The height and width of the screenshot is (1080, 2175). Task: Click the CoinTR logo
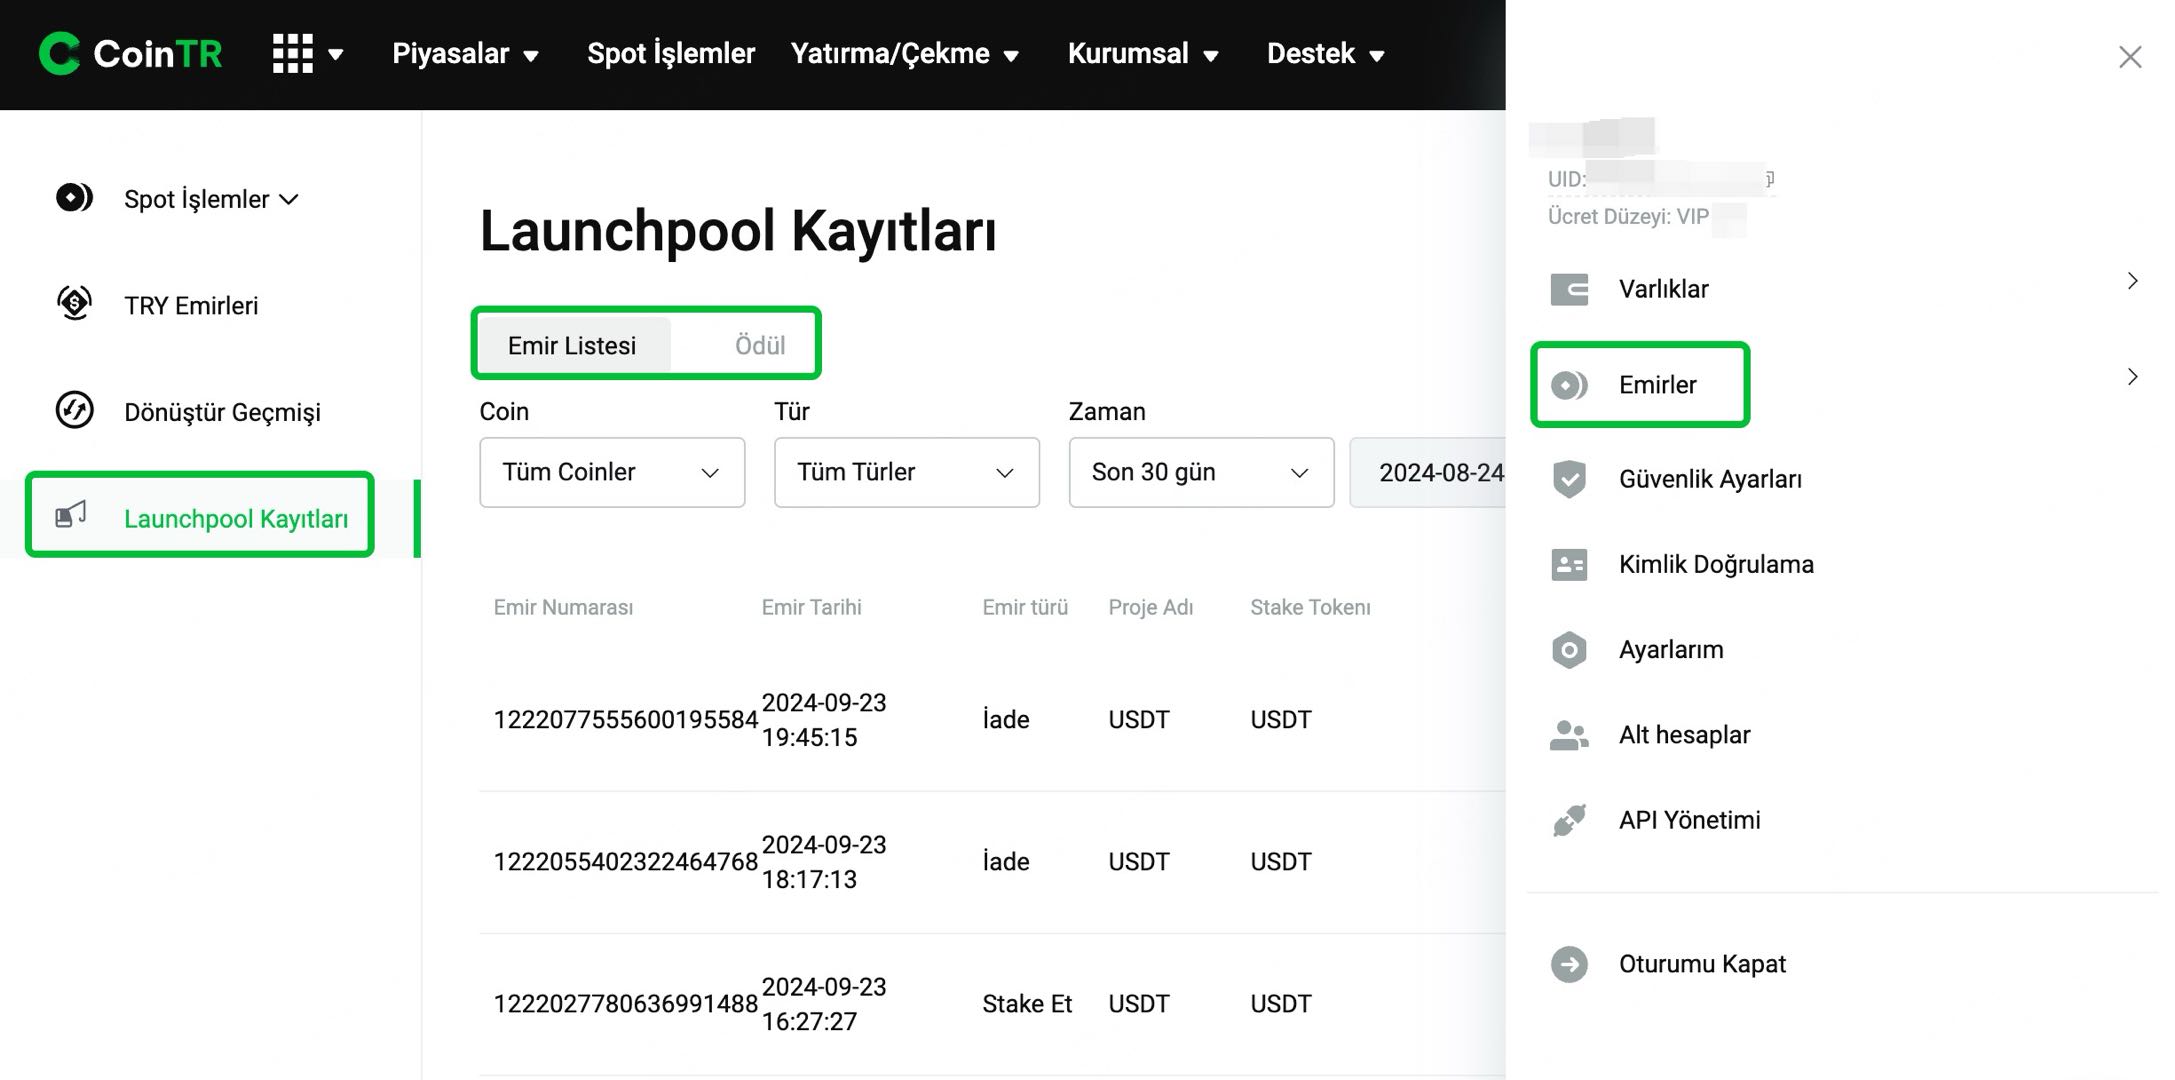pyautogui.click(x=130, y=53)
